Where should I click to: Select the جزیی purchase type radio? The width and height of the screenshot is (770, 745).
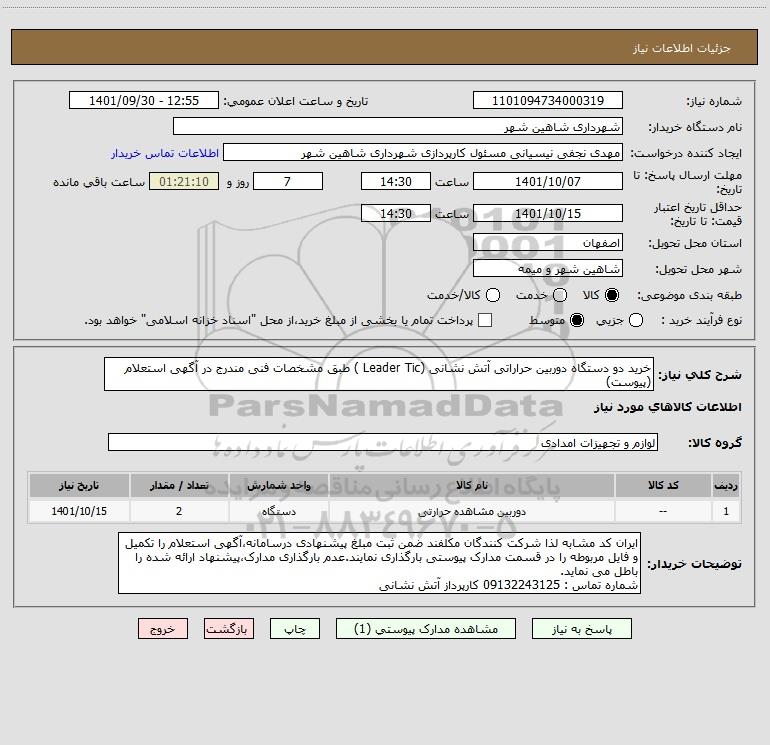point(636,320)
